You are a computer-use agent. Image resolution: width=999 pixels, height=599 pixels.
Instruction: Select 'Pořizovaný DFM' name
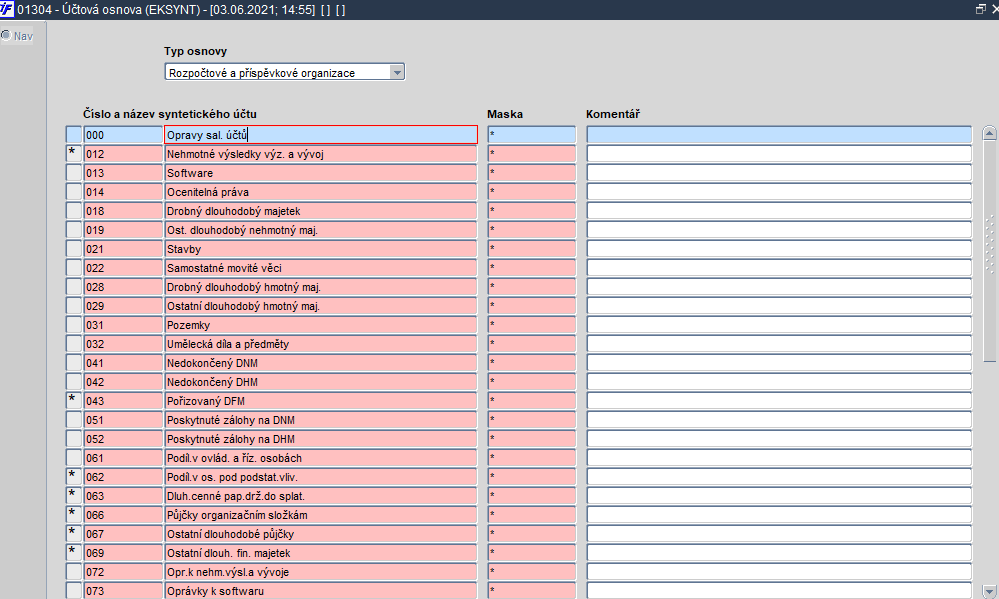tap(321, 401)
